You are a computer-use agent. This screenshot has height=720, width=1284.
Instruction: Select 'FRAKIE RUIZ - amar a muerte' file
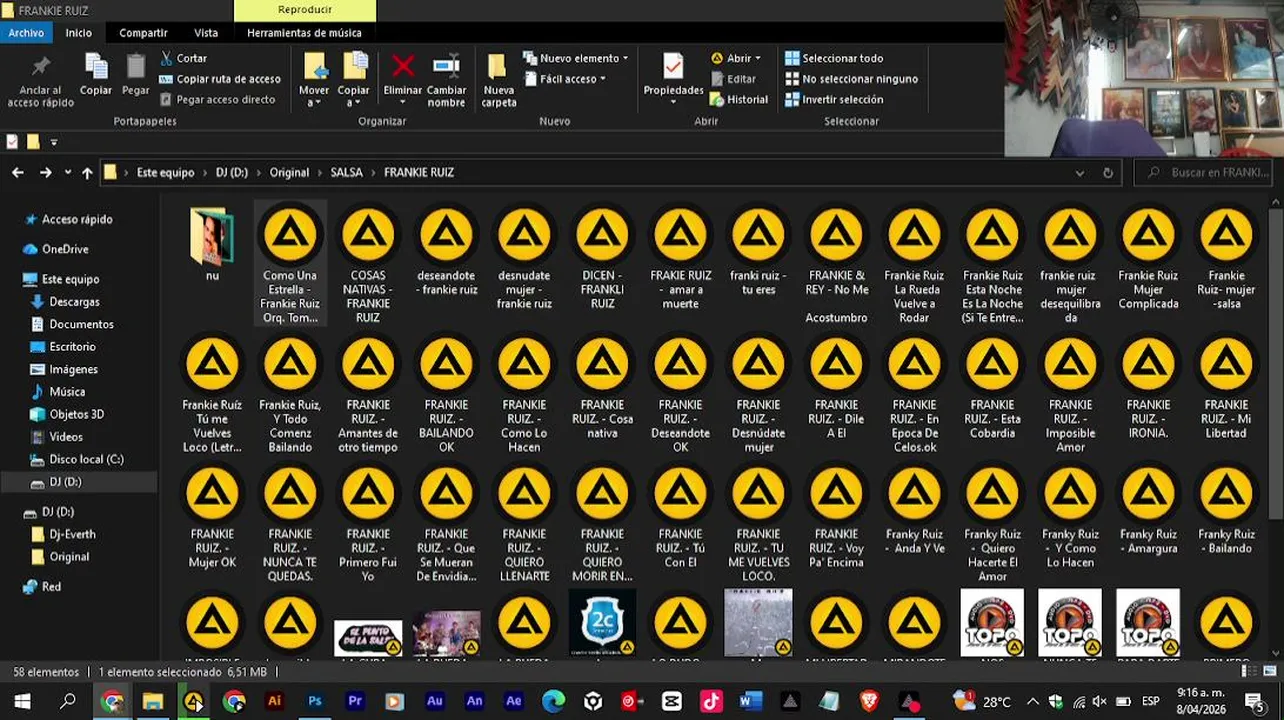tap(681, 258)
